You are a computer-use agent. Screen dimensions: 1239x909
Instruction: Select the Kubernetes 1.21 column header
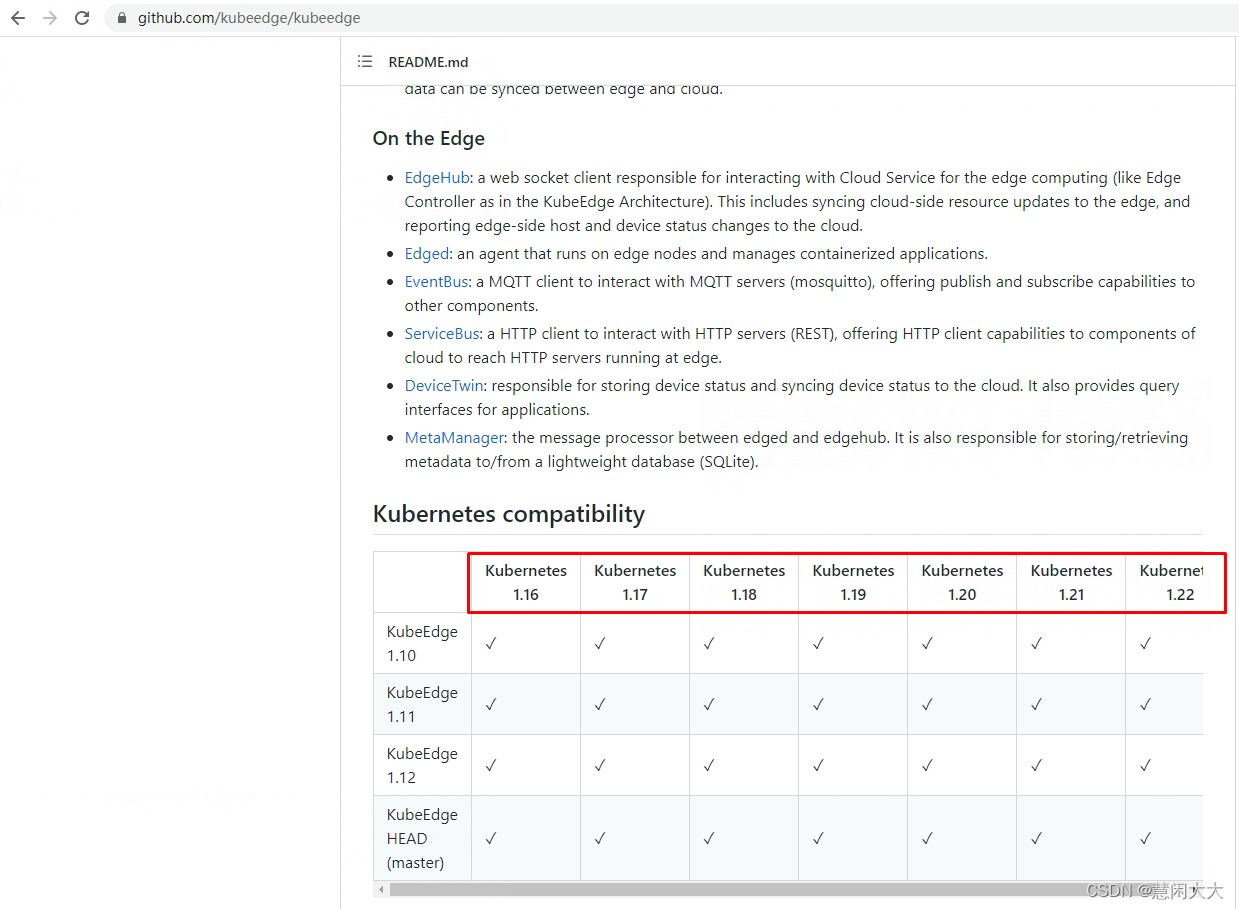click(1071, 582)
